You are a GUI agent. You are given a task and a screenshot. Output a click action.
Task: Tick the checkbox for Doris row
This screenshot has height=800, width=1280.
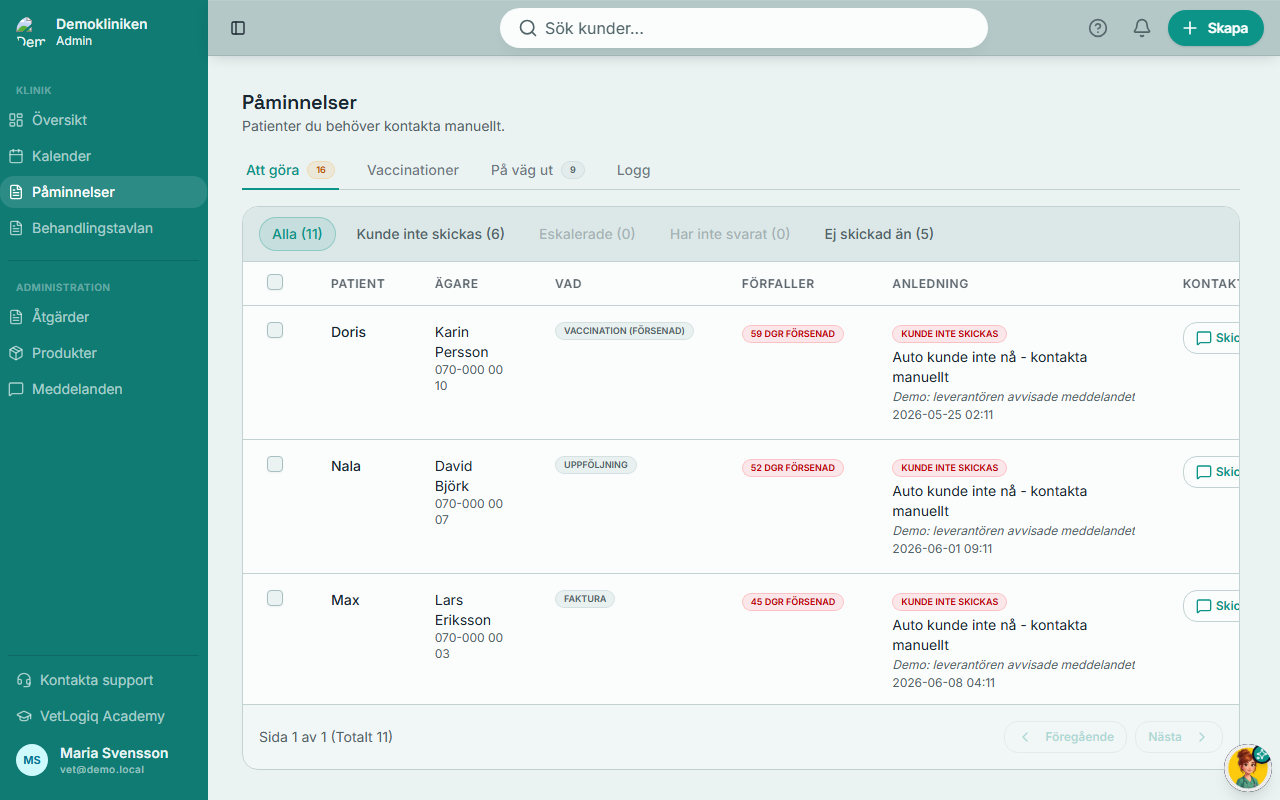(275, 330)
